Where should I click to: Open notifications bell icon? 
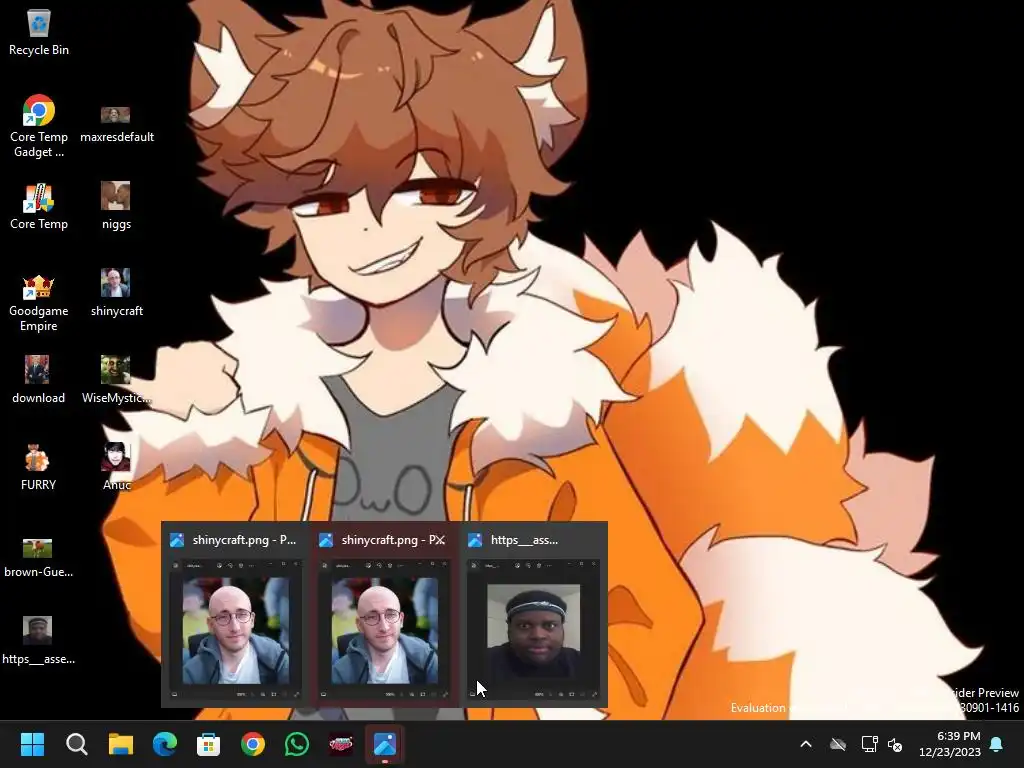[x=997, y=744]
